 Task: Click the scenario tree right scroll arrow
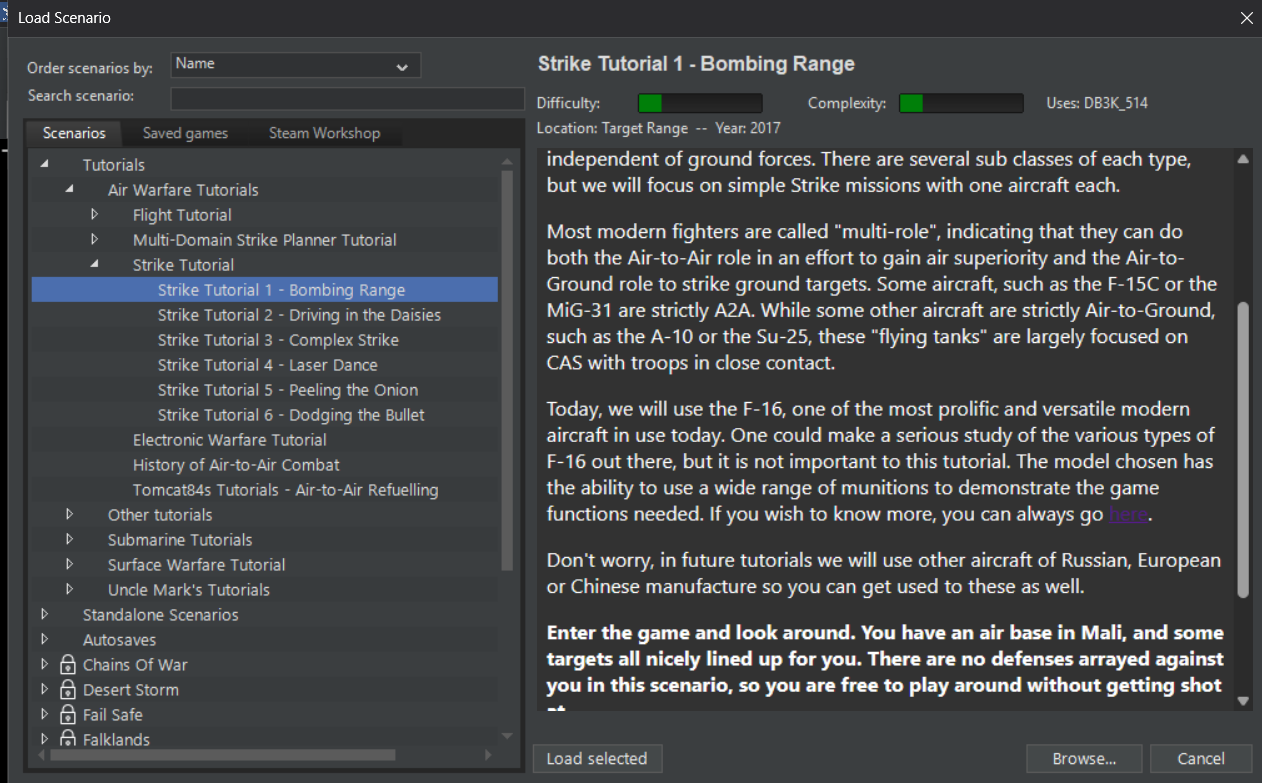488,755
